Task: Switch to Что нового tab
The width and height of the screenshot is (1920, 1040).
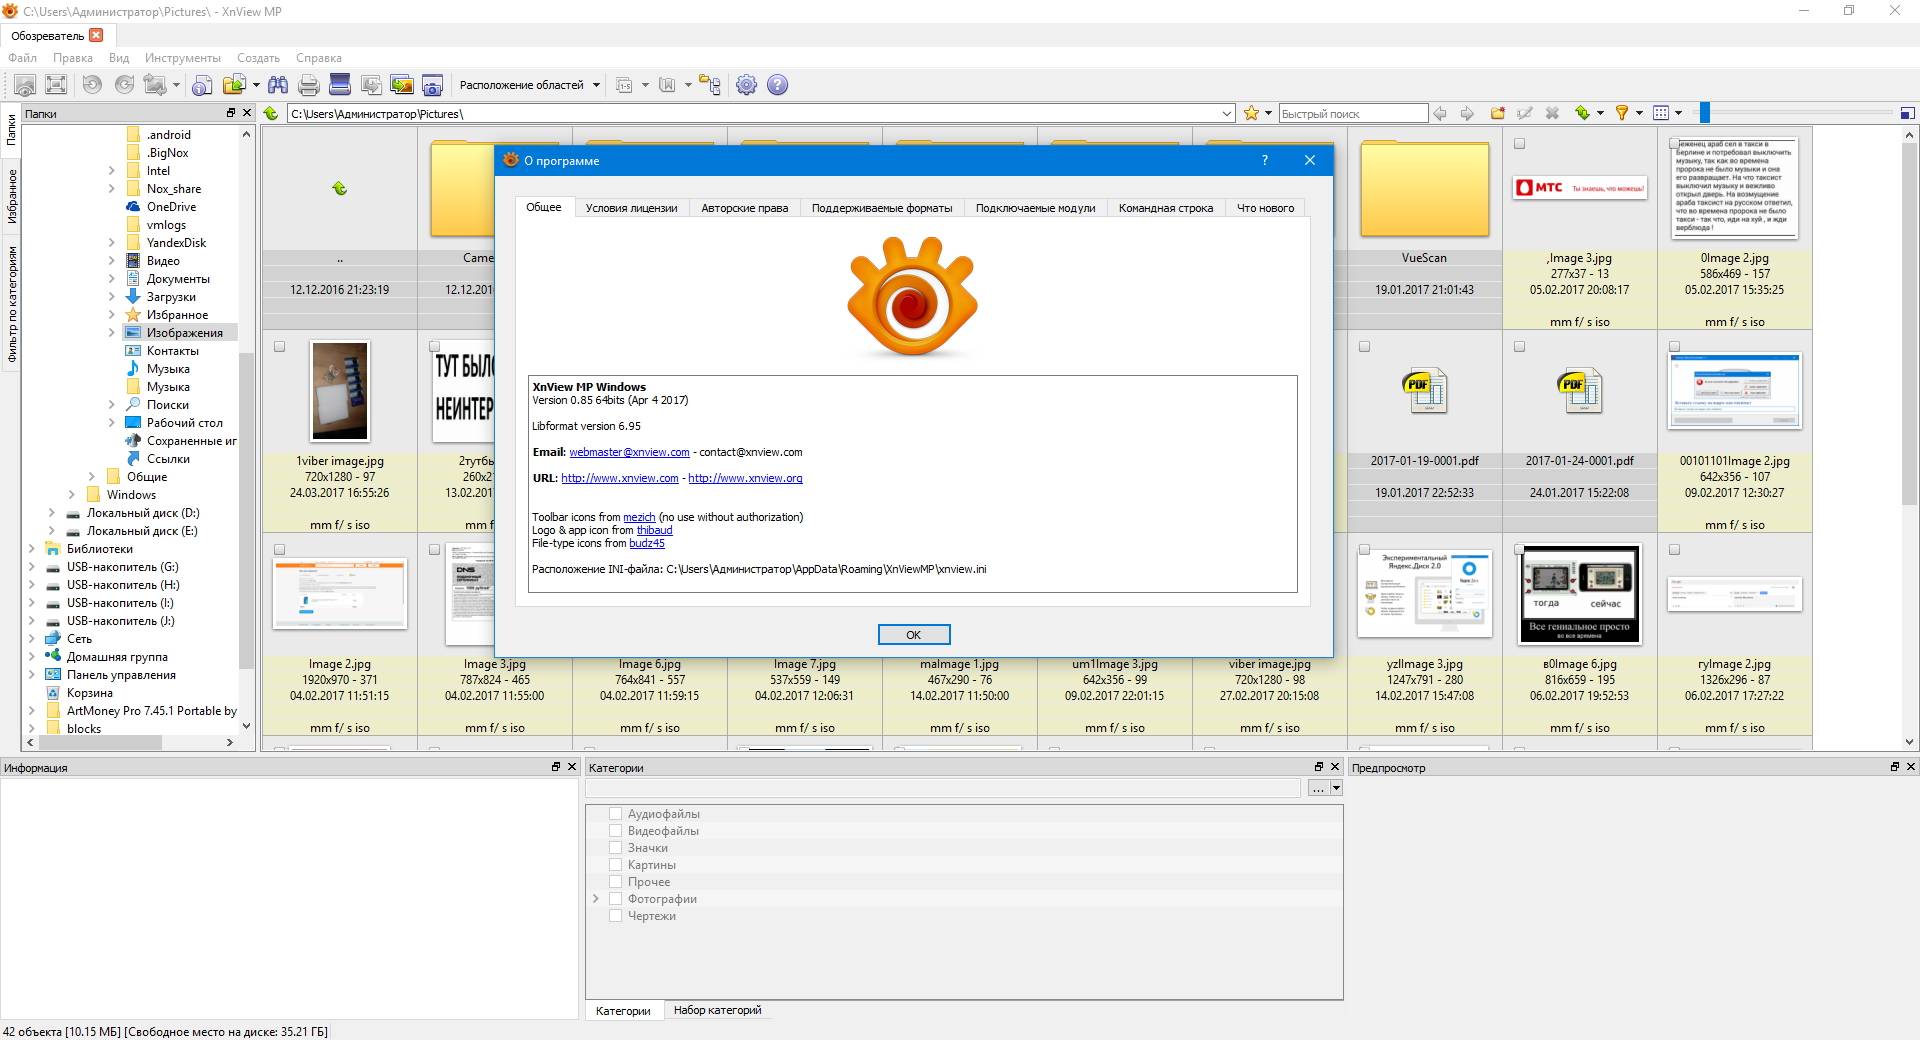Action: click(x=1265, y=208)
